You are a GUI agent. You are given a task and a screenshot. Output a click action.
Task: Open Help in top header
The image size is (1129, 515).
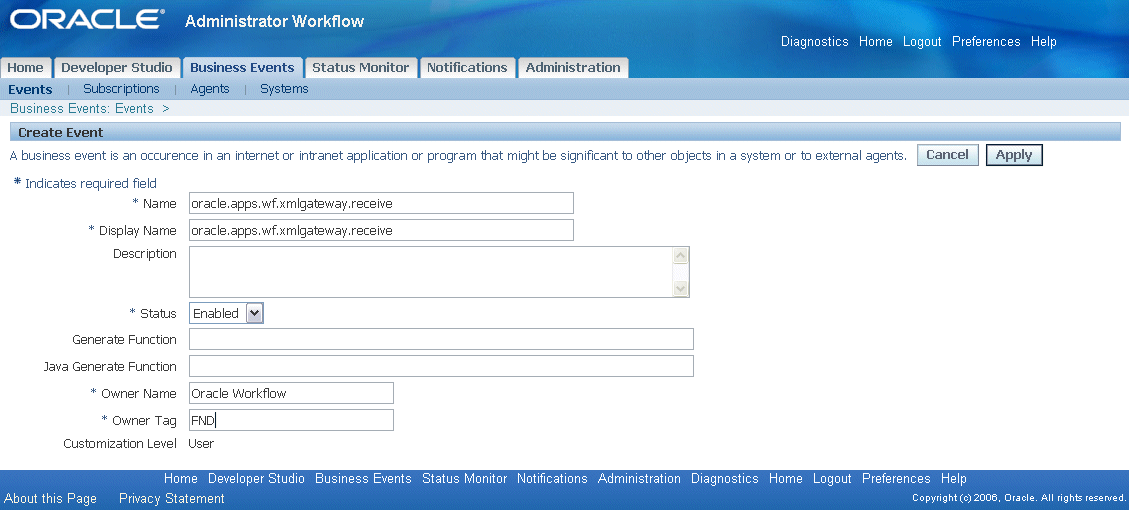click(x=1043, y=42)
